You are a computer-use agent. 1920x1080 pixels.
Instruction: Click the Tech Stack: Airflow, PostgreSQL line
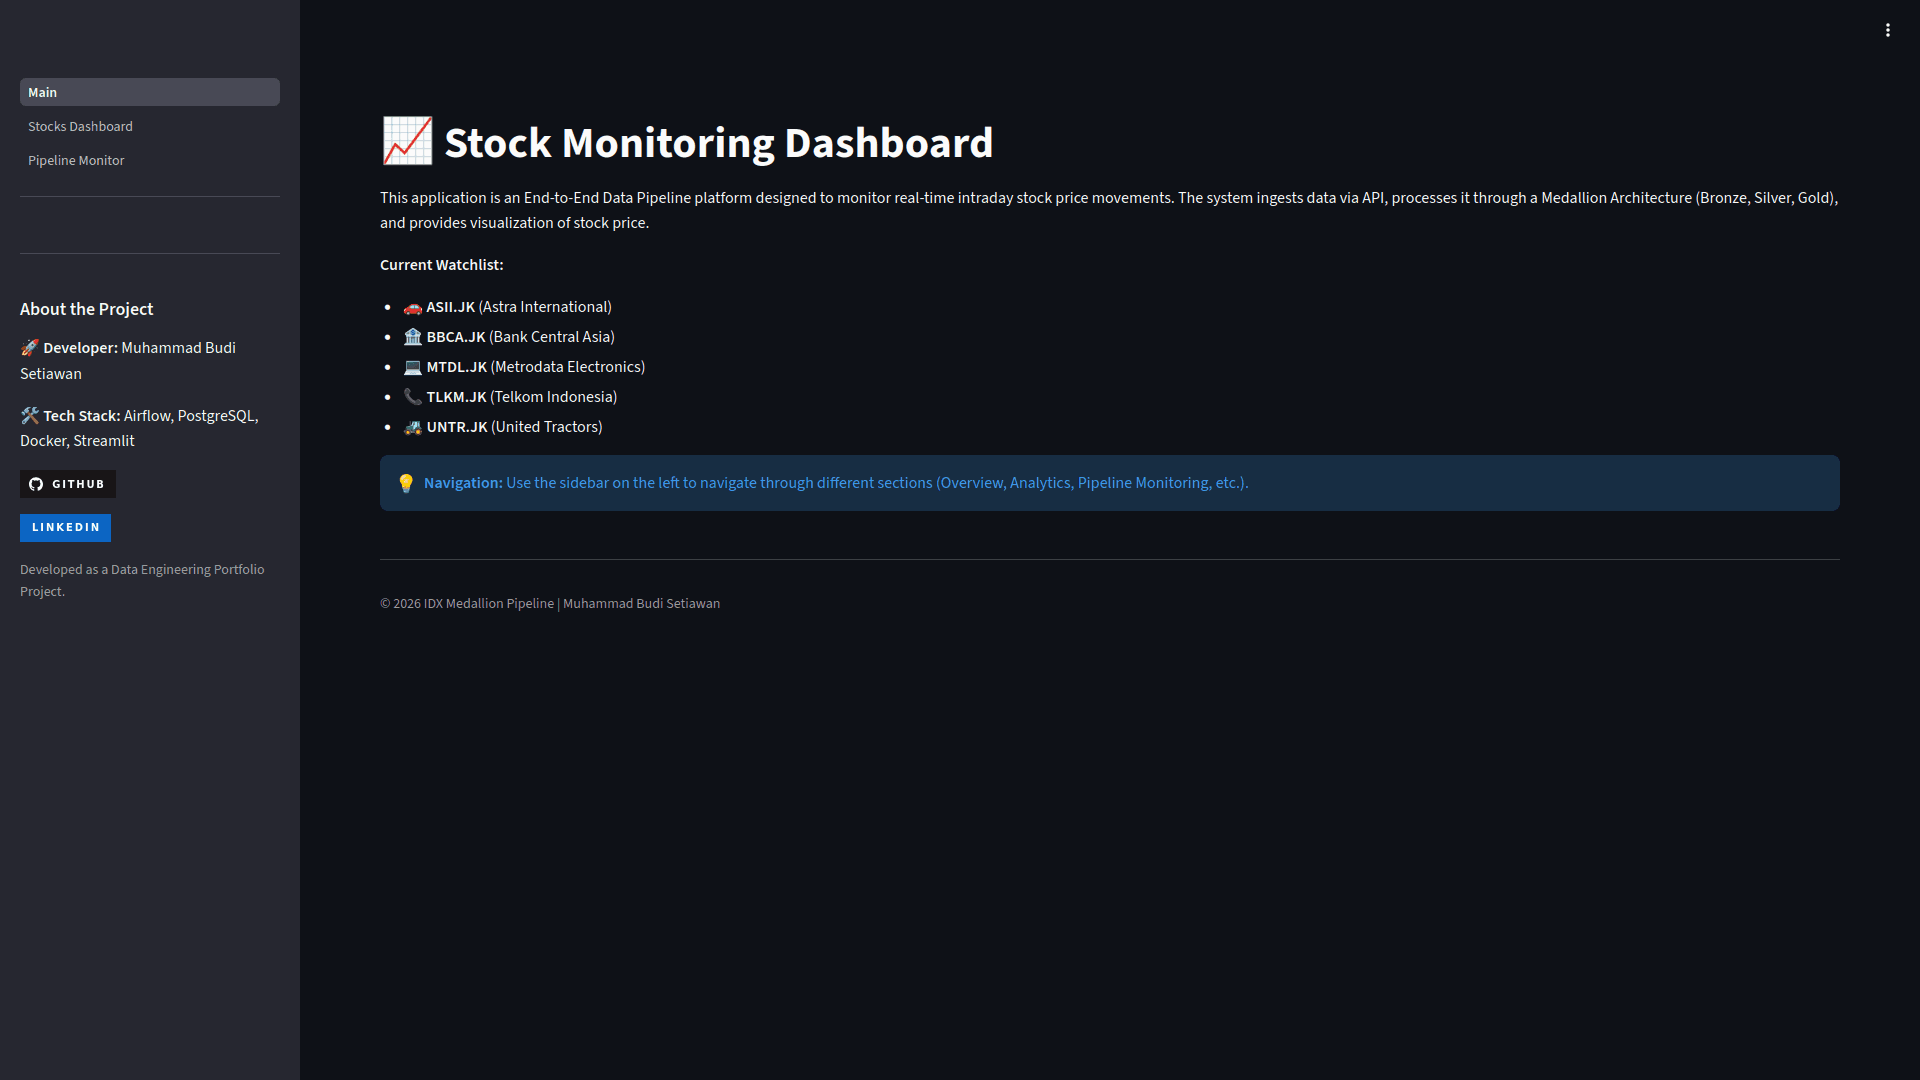pos(139,428)
